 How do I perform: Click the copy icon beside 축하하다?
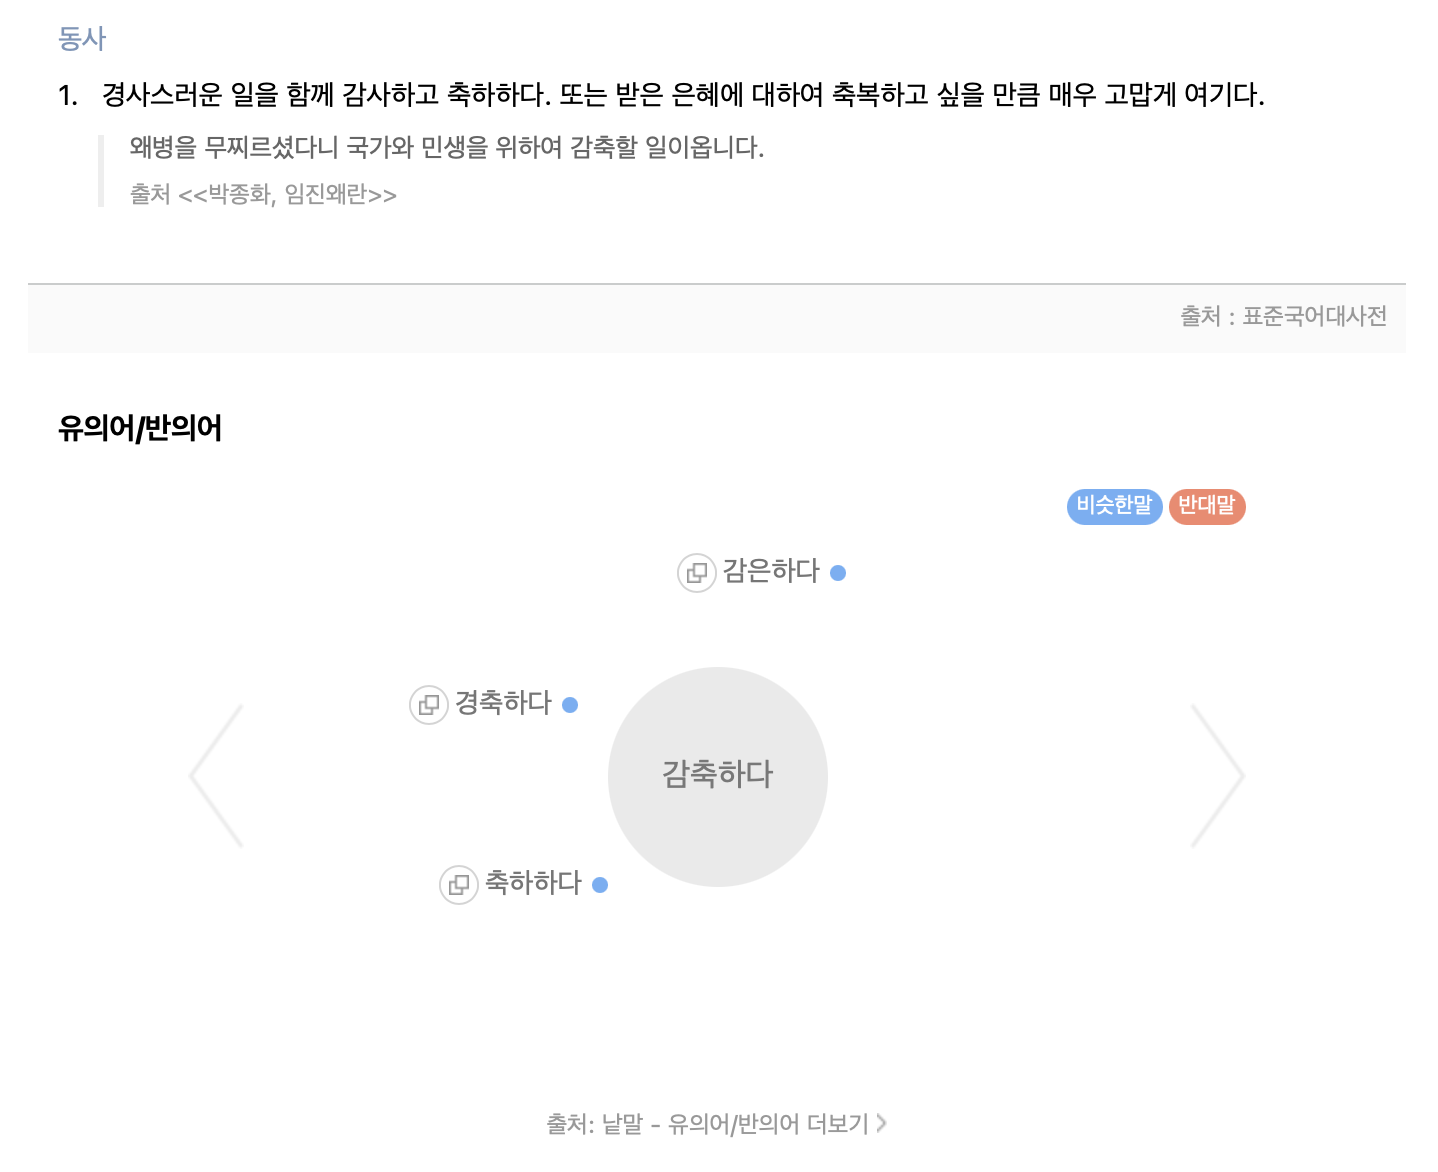pyautogui.click(x=459, y=885)
